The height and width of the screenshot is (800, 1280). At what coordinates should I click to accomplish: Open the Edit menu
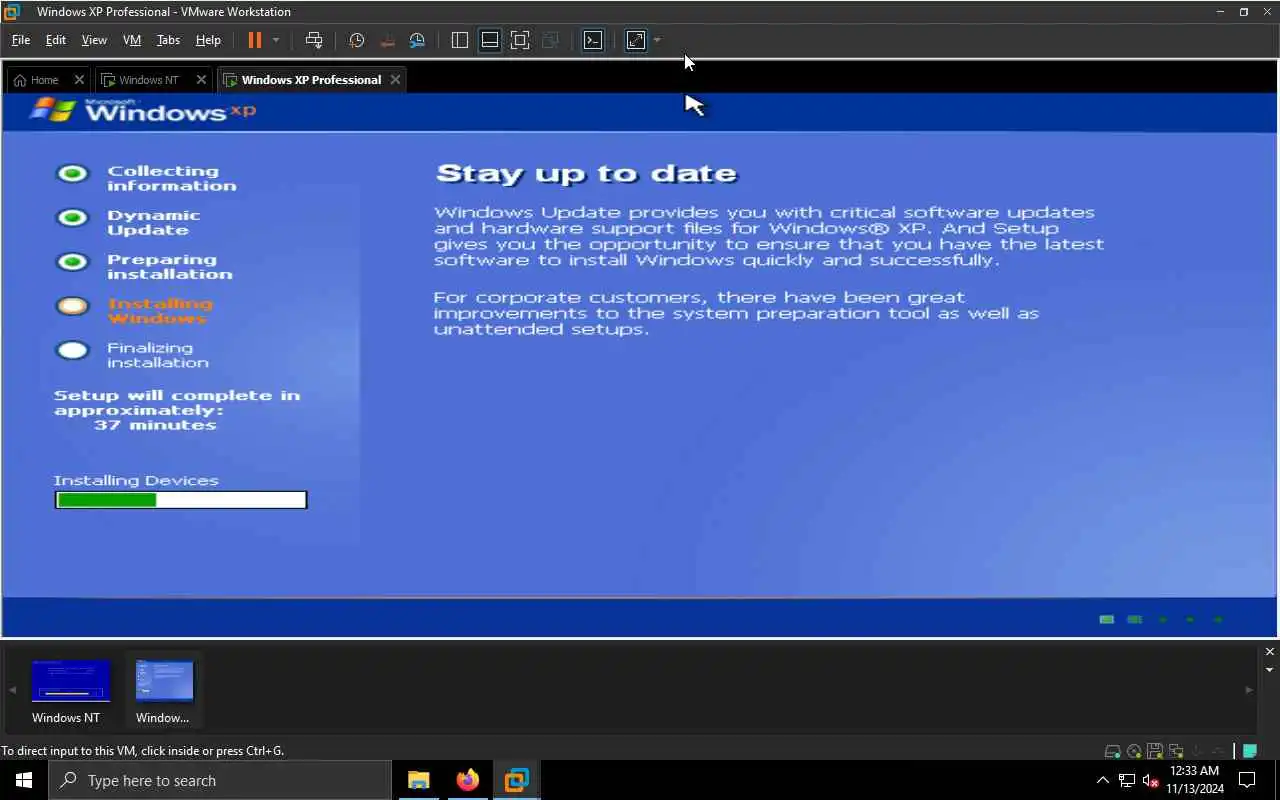pyautogui.click(x=56, y=40)
